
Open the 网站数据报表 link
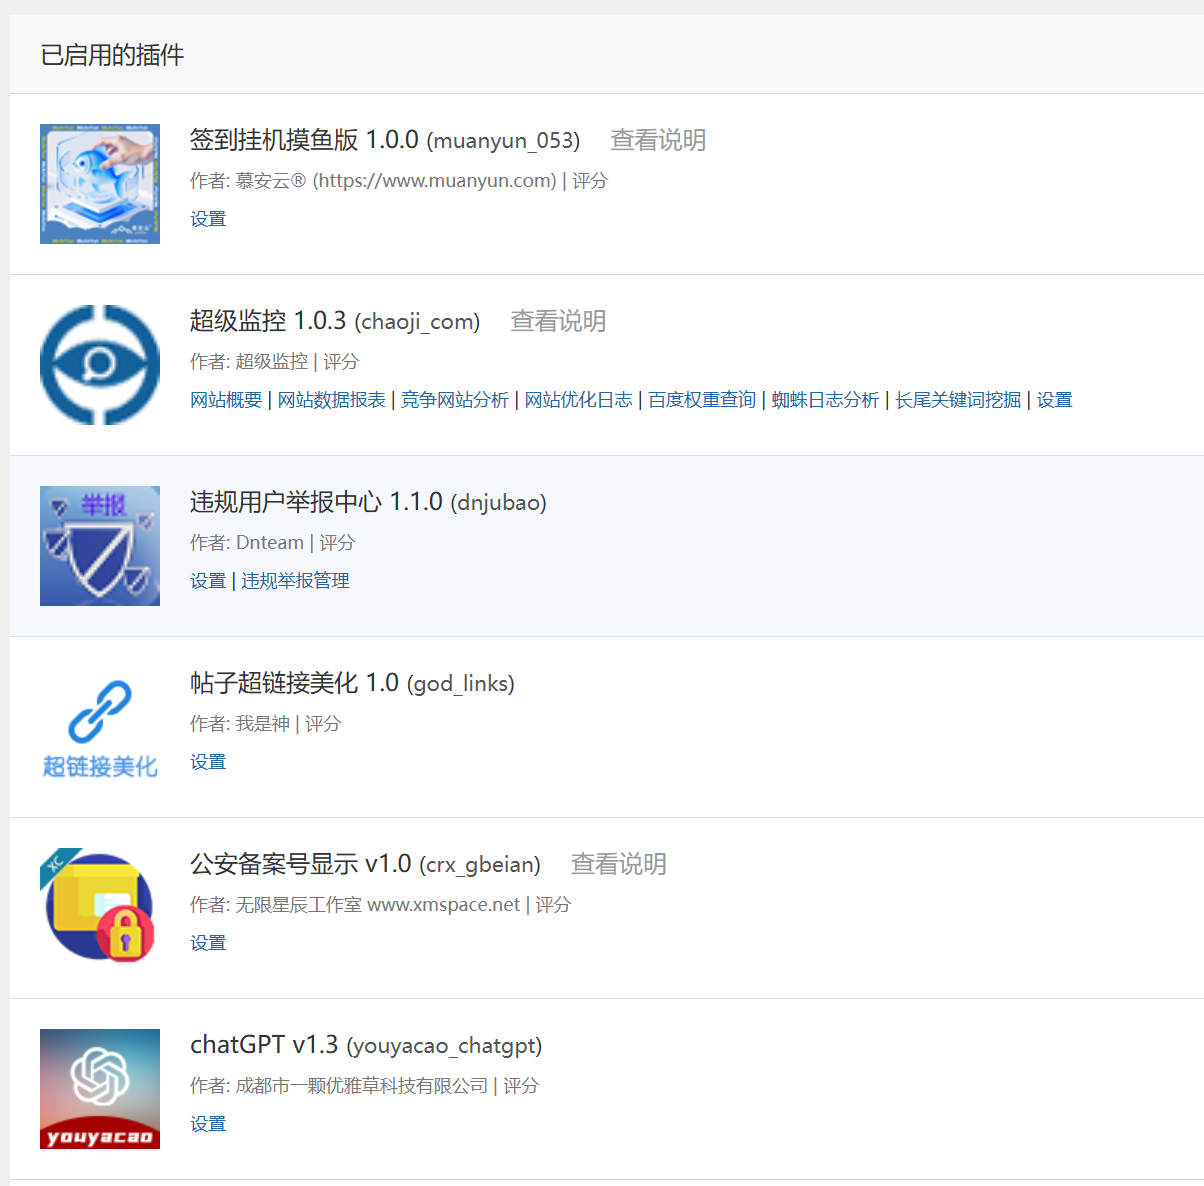[331, 400]
